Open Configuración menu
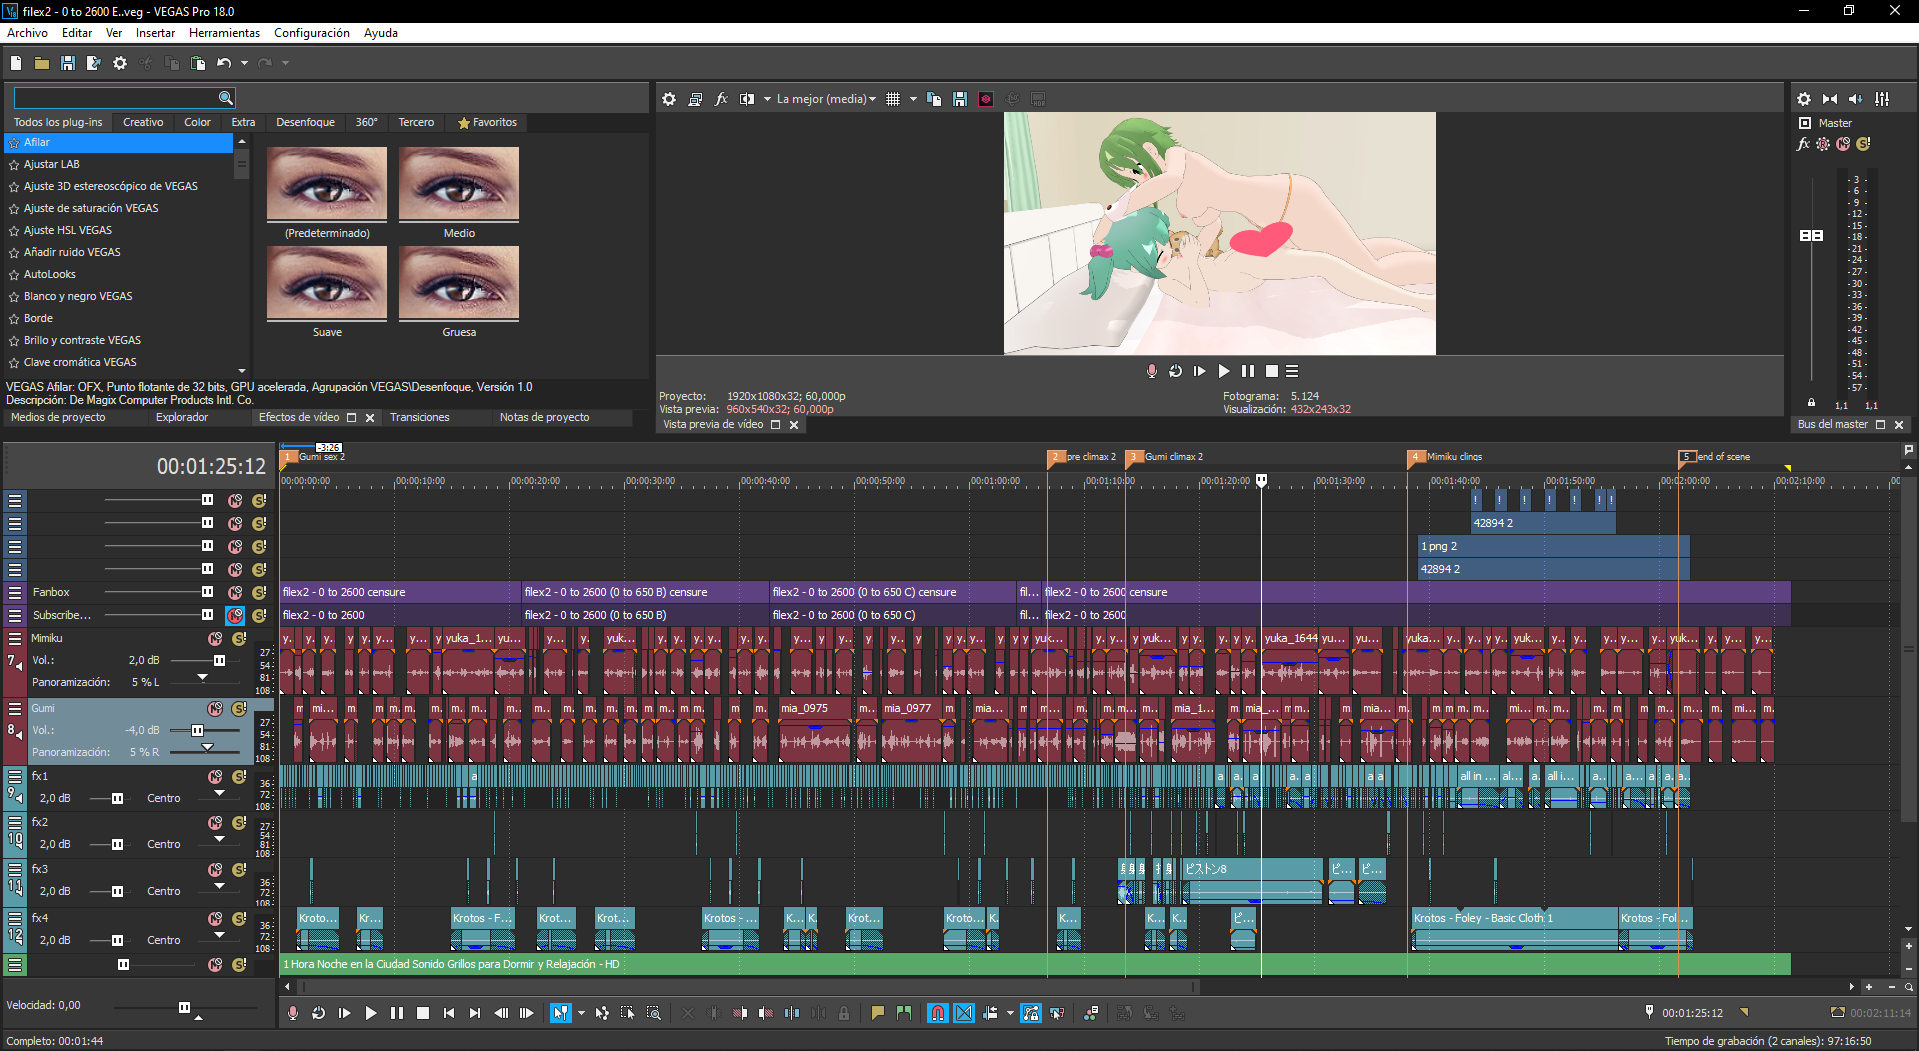Viewport: 1919px width, 1051px height. (312, 33)
